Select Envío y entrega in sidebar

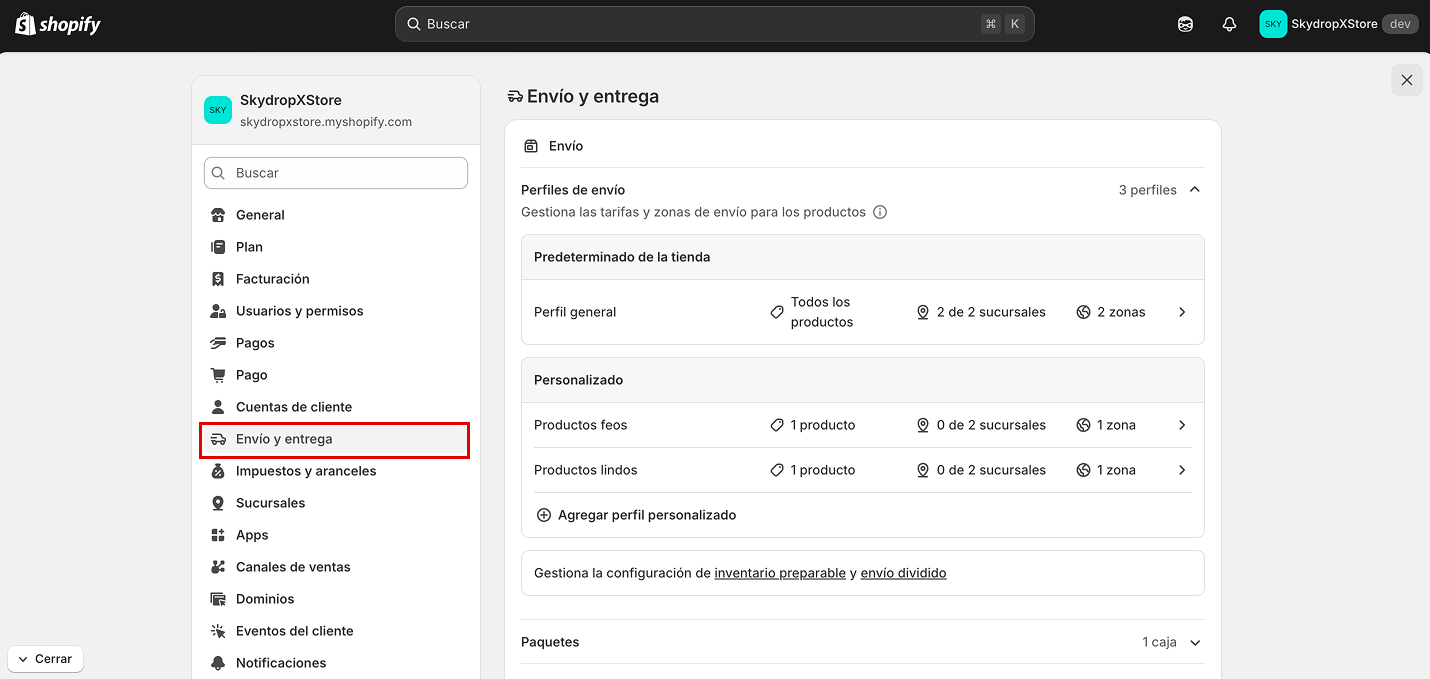(x=335, y=439)
